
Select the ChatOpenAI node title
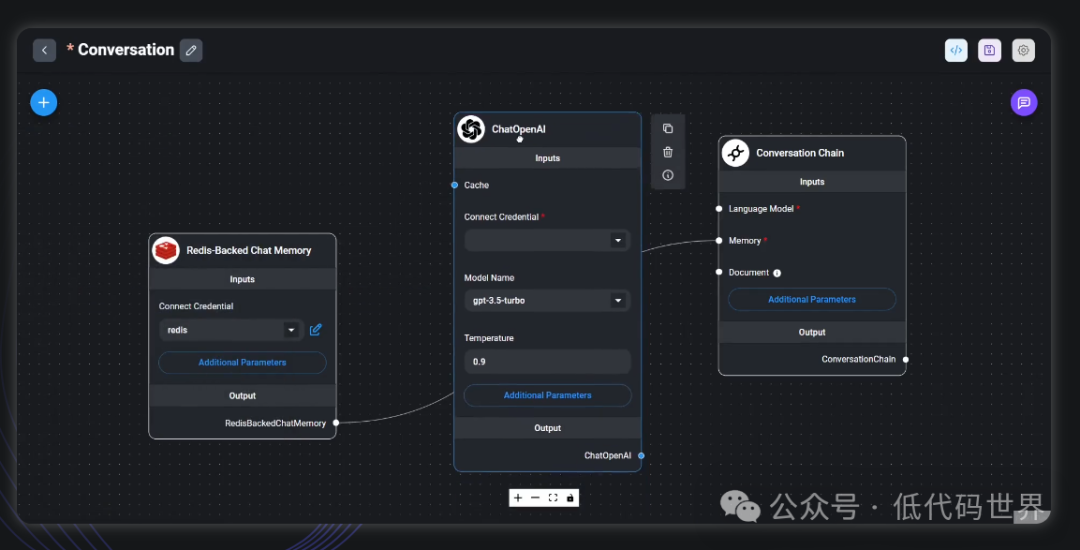pos(519,129)
